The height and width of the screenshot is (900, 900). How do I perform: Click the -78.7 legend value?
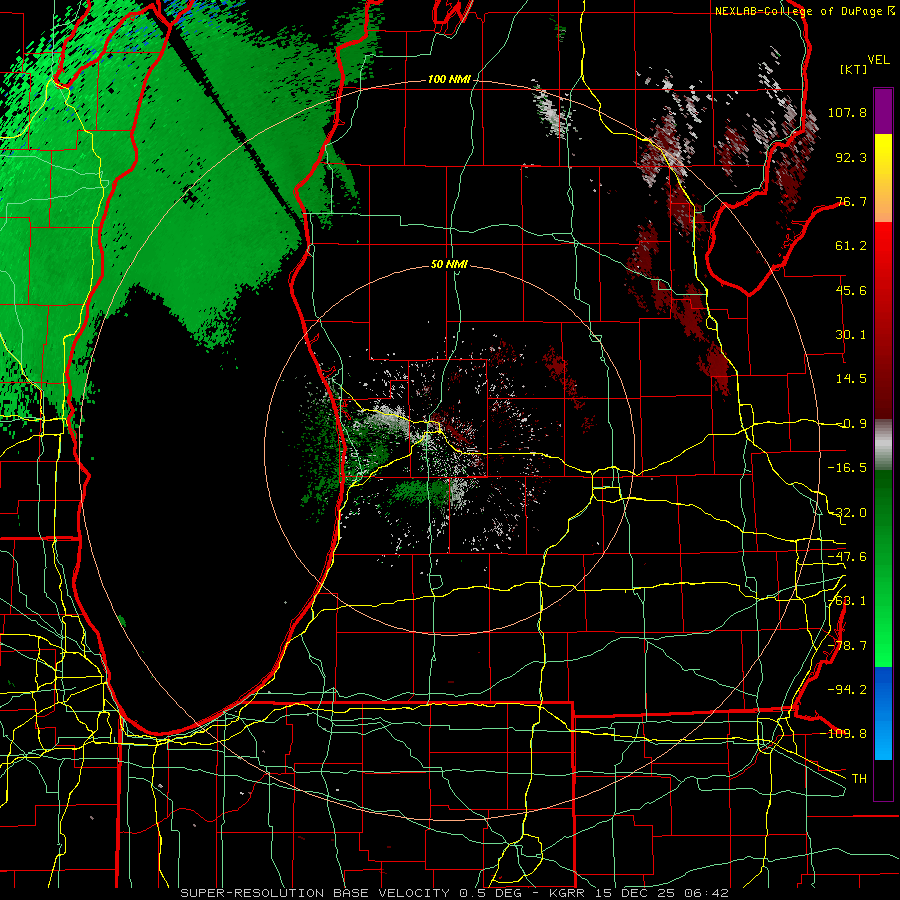point(847,646)
